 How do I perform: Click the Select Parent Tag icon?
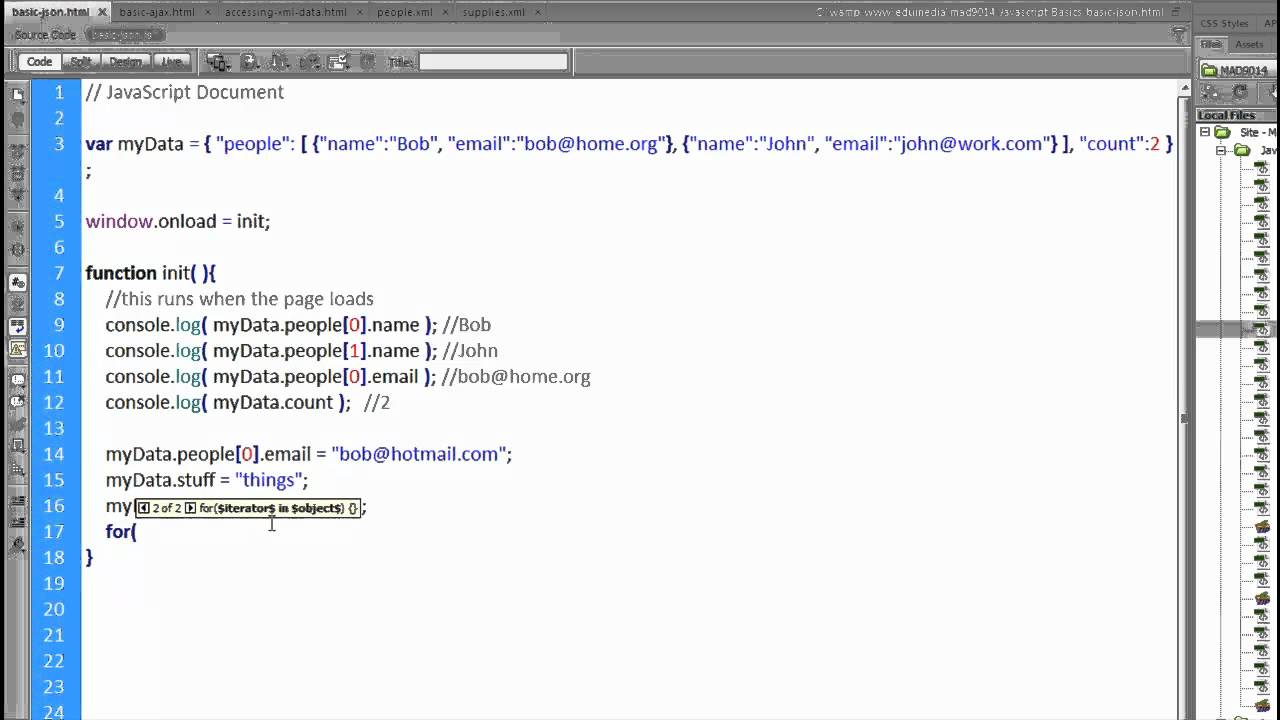pyautogui.click(x=17, y=226)
